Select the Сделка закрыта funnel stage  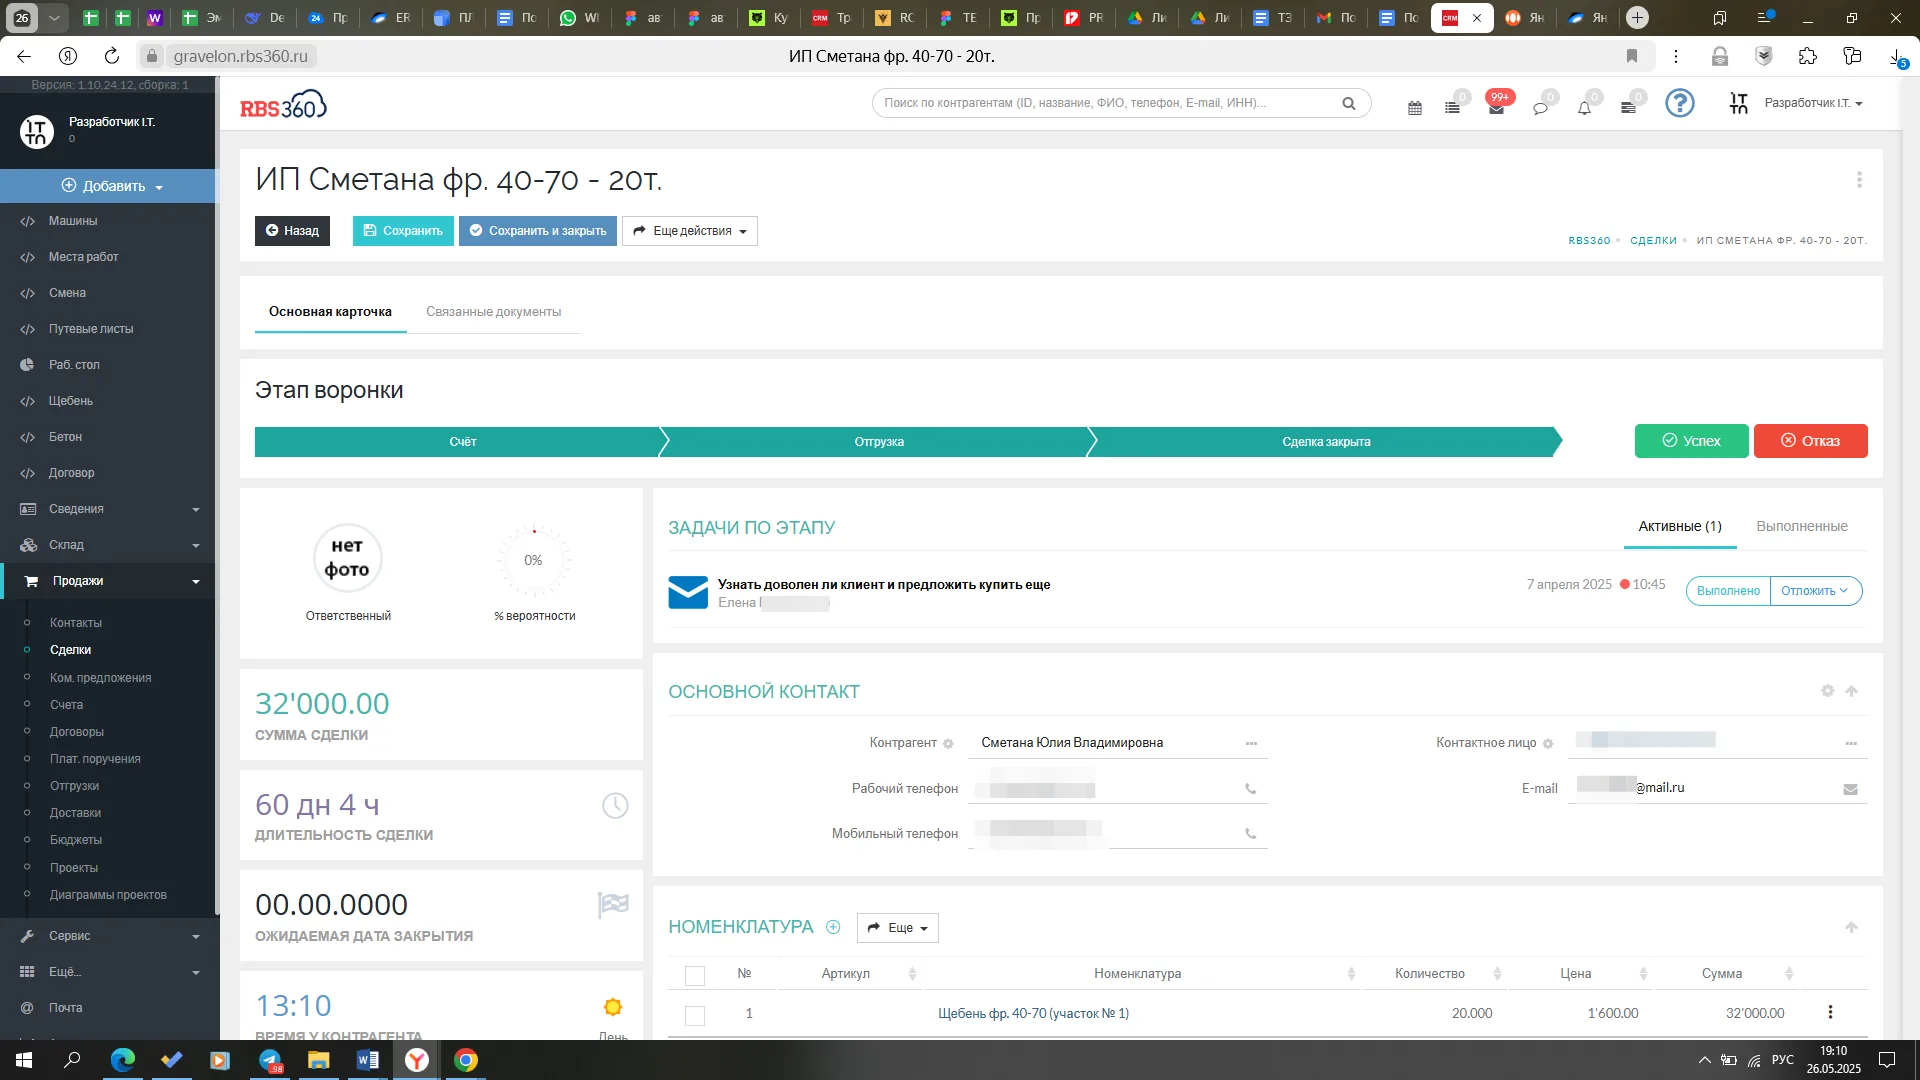click(x=1326, y=442)
